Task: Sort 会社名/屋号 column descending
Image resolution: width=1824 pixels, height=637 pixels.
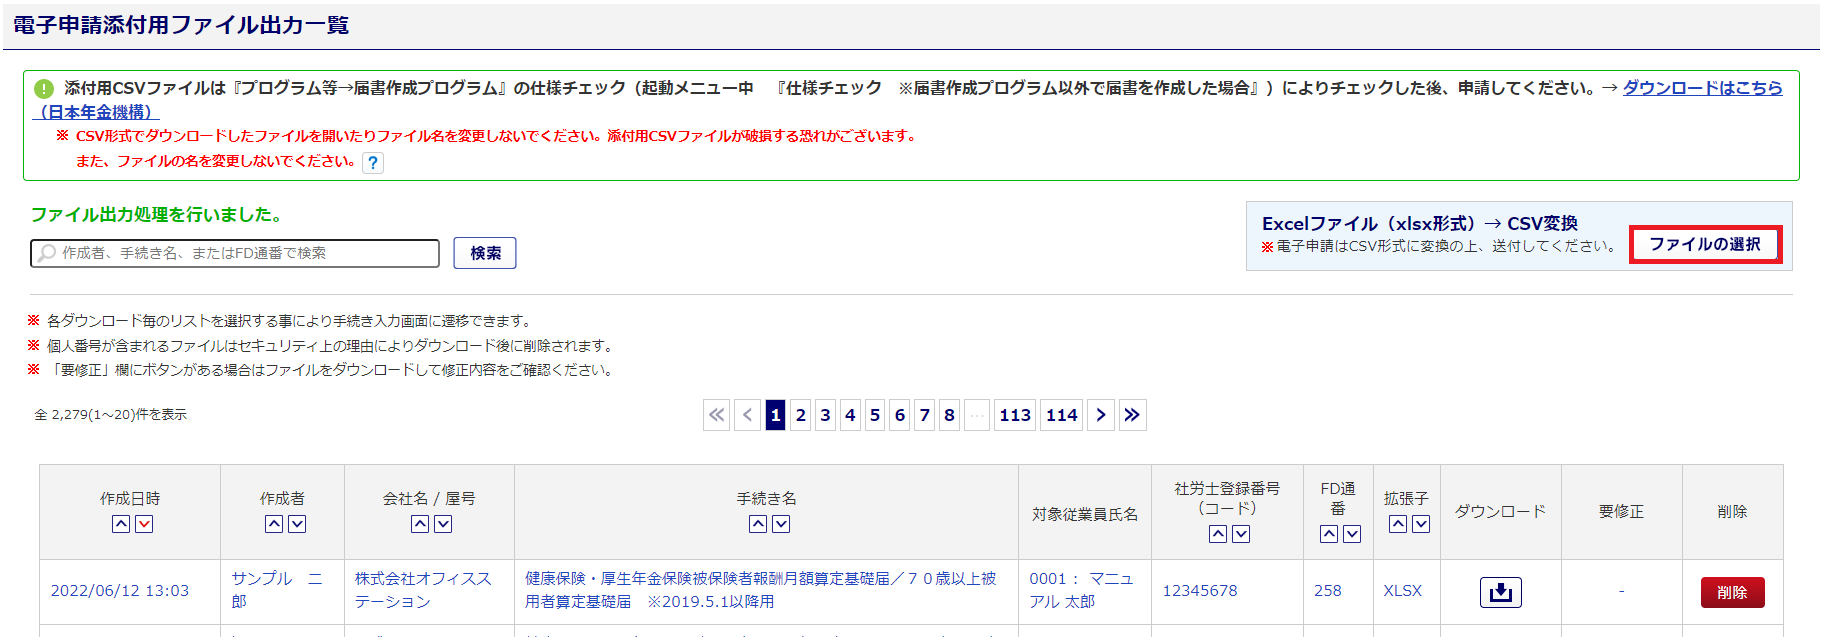Action: (443, 524)
